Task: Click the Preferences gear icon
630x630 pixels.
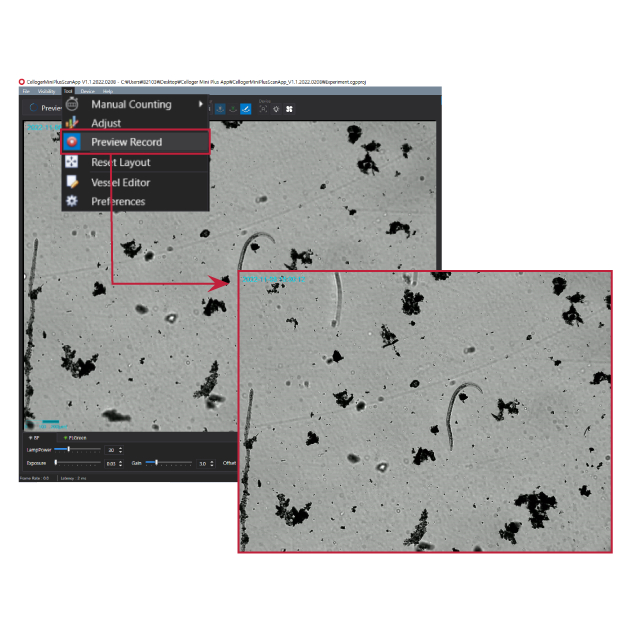Action: click(72, 201)
